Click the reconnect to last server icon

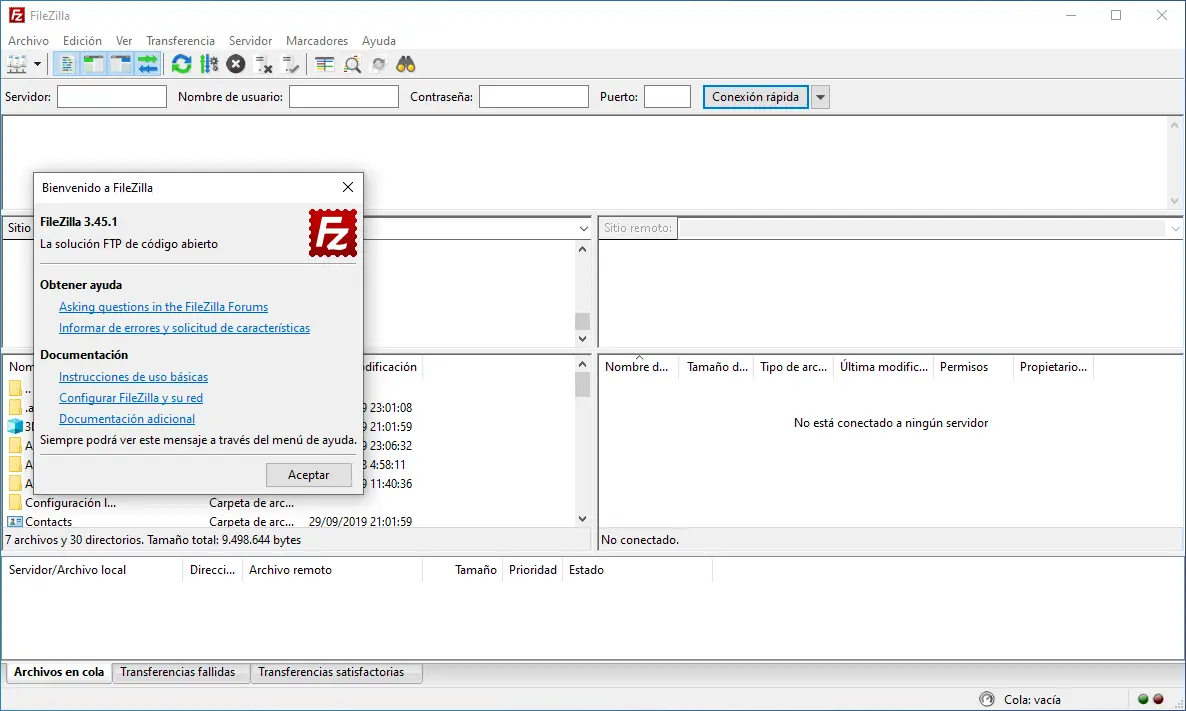[290, 64]
